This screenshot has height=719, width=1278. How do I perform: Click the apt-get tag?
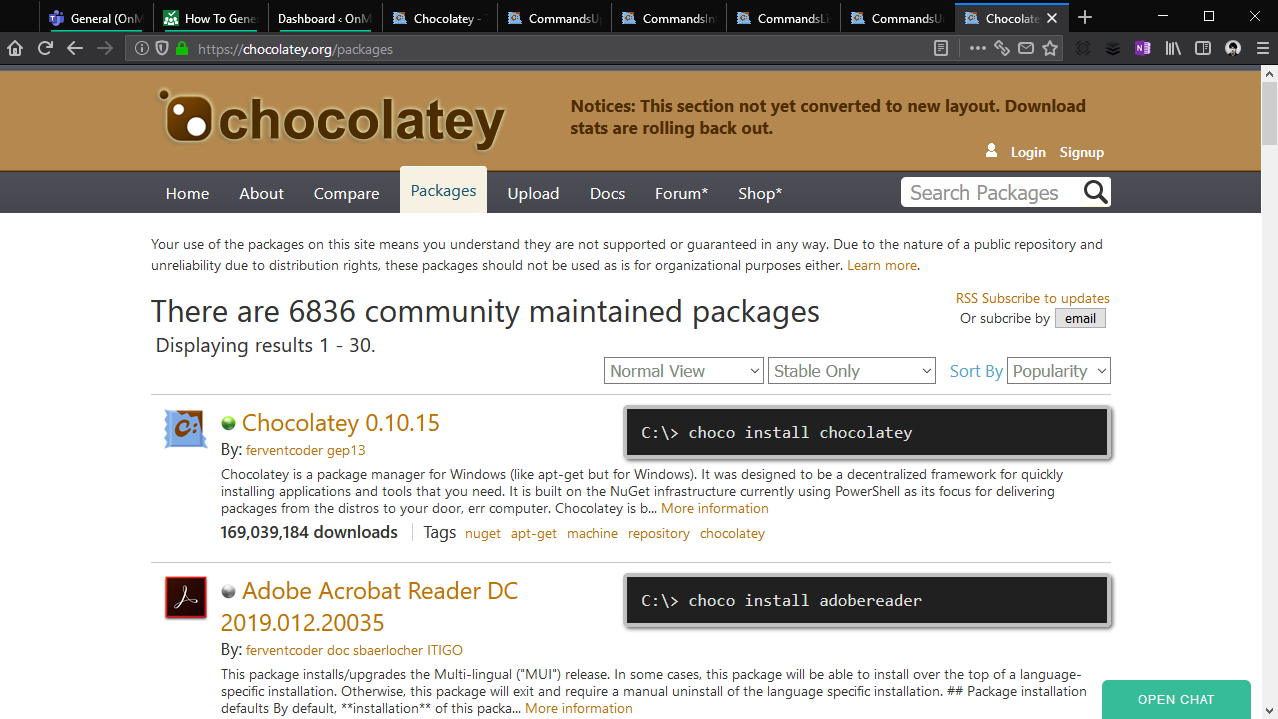coord(534,533)
